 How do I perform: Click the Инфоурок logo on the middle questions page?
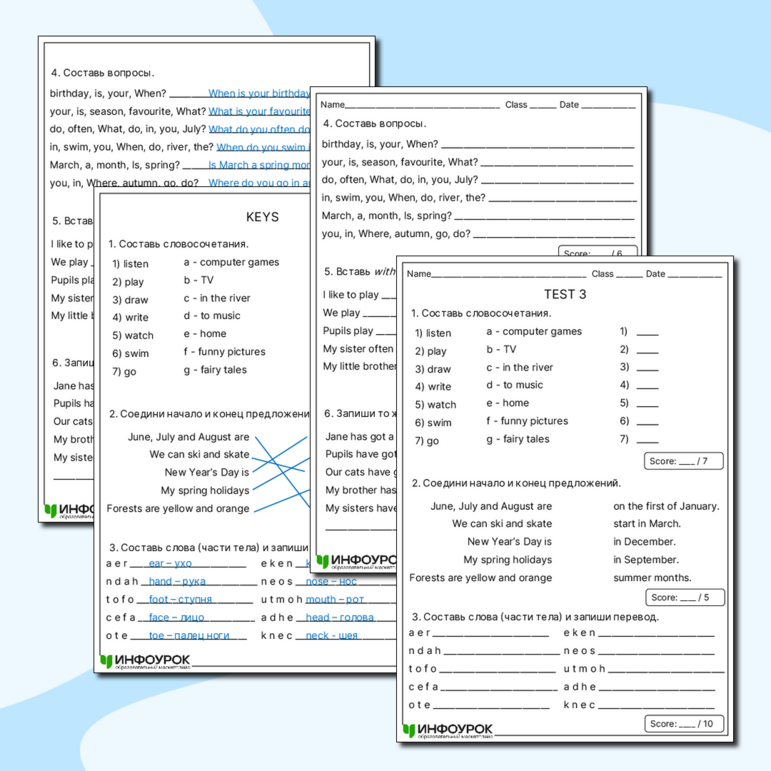357,561
